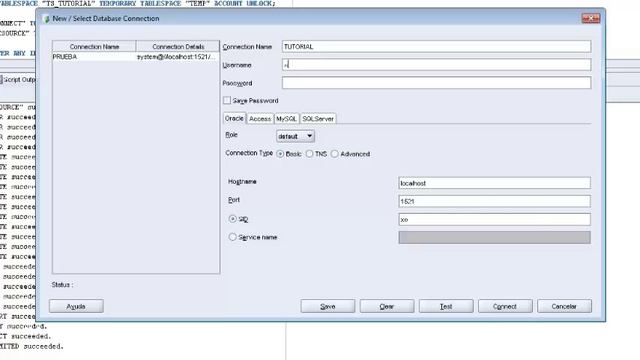Enable the Save Password checkbox

tap(227, 100)
